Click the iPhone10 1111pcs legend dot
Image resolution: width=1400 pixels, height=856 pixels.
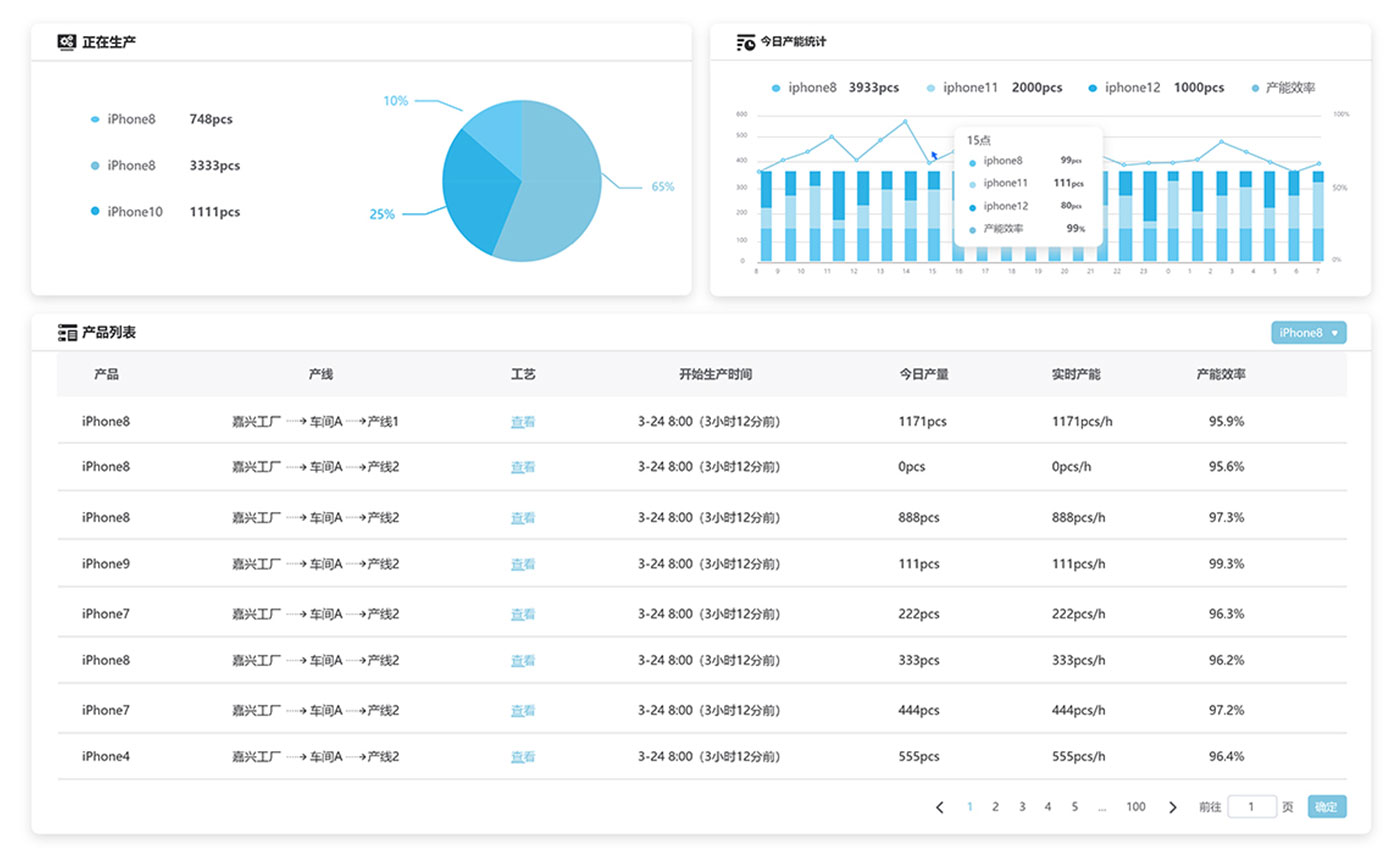pos(95,212)
